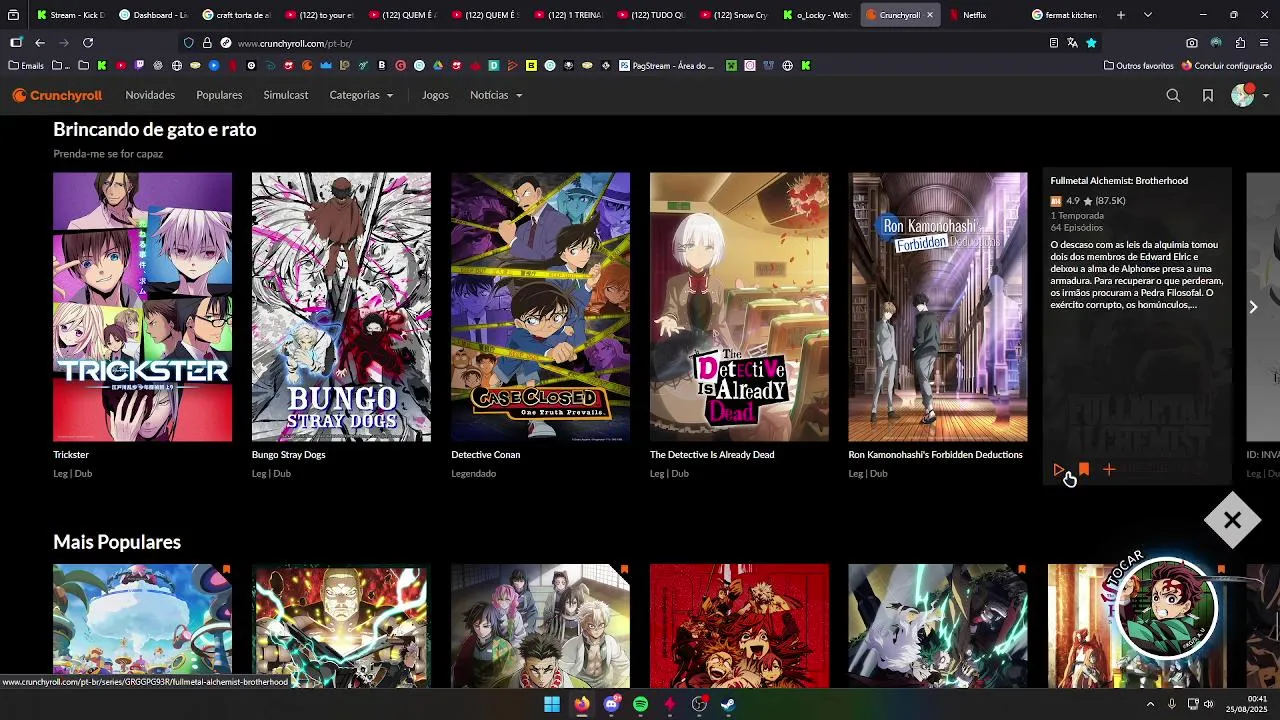Play Fullmetal Alchemist: Brotherhood with play icon
Screen dimensions: 1280x720
(1058, 469)
